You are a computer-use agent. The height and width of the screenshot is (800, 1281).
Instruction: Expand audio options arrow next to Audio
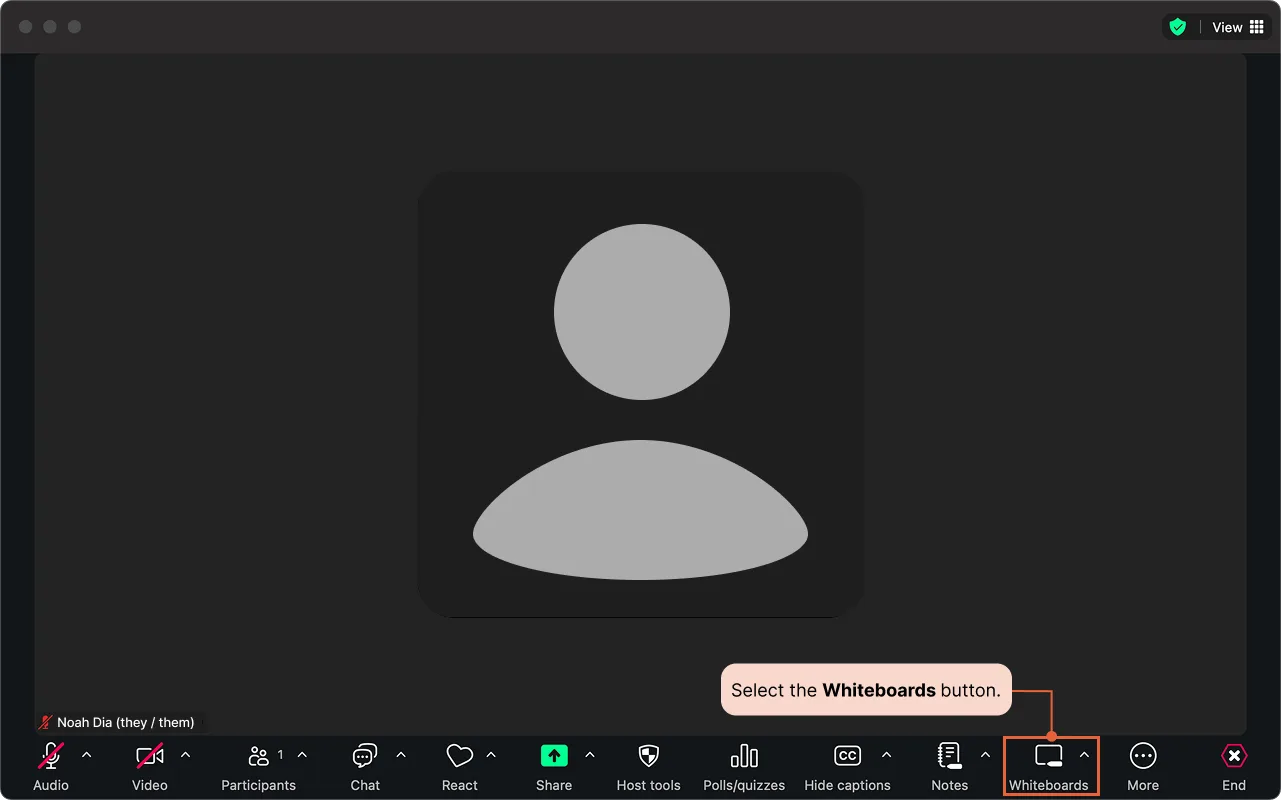(x=86, y=755)
